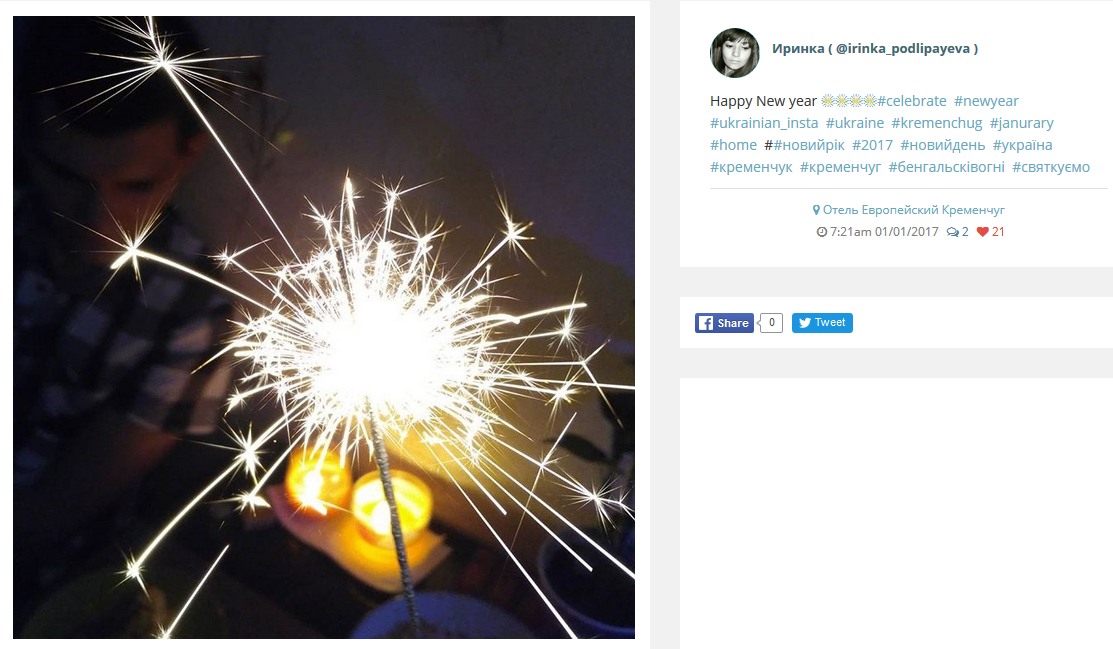This screenshot has height=649, width=1113.
Task: Click the red heart likes icon
Action: pyautogui.click(x=982, y=231)
